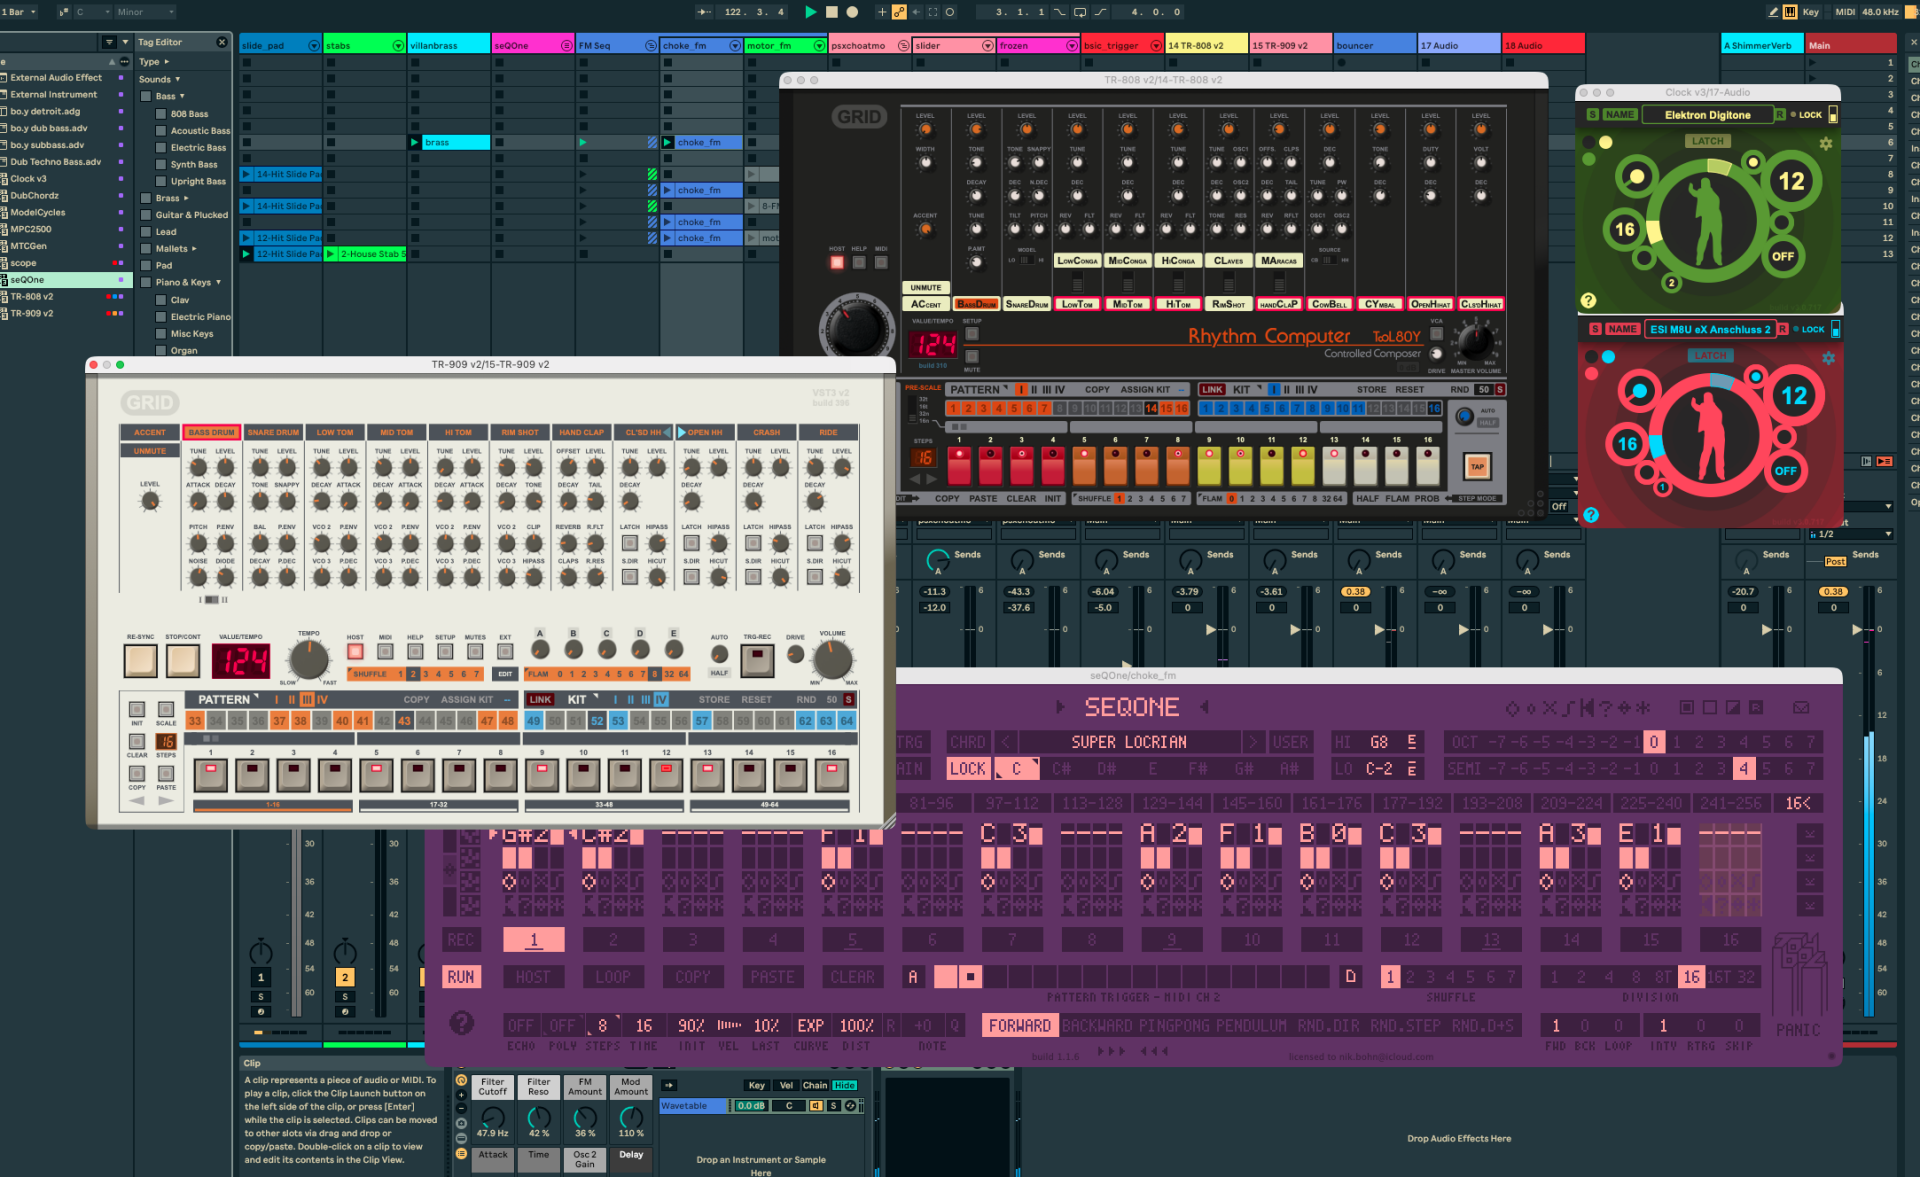
Task: Click the RE-SYNC pad in TR-909
Action: (x=140, y=660)
